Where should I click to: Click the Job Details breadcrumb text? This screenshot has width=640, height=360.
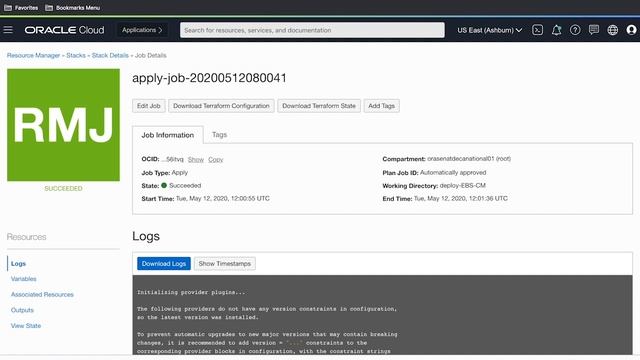click(x=151, y=55)
